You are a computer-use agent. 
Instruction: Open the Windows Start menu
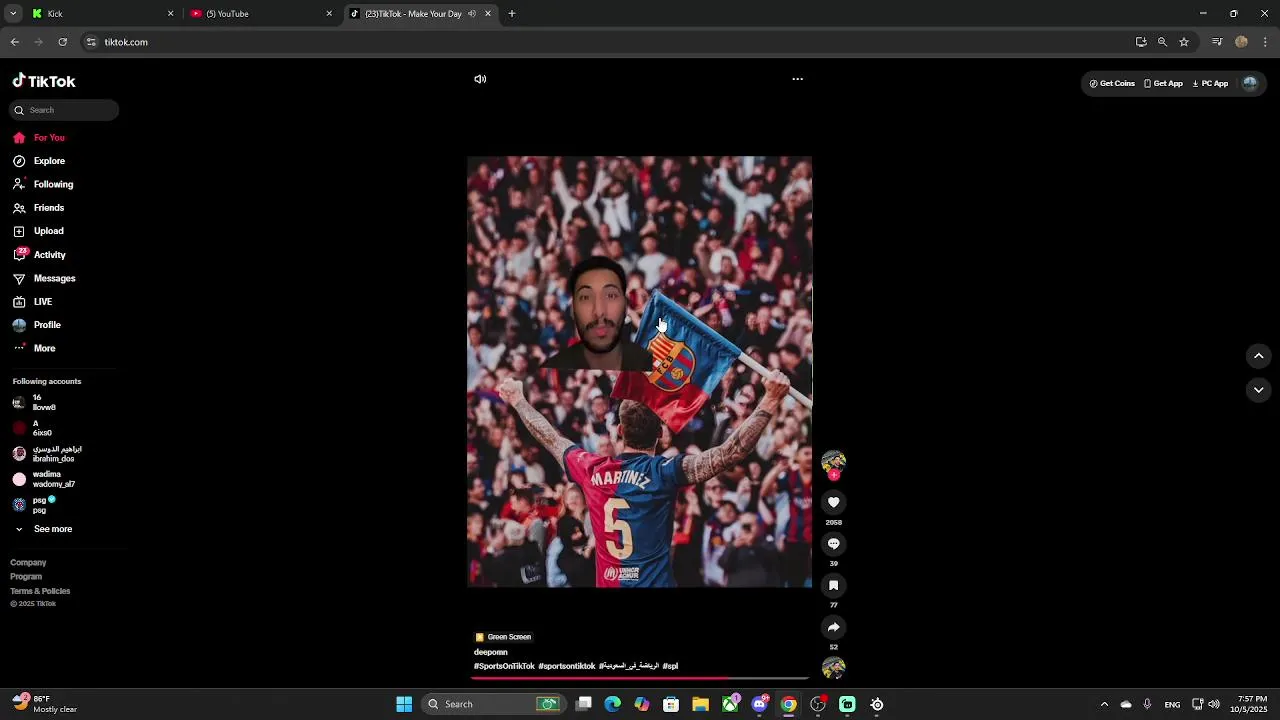point(404,704)
